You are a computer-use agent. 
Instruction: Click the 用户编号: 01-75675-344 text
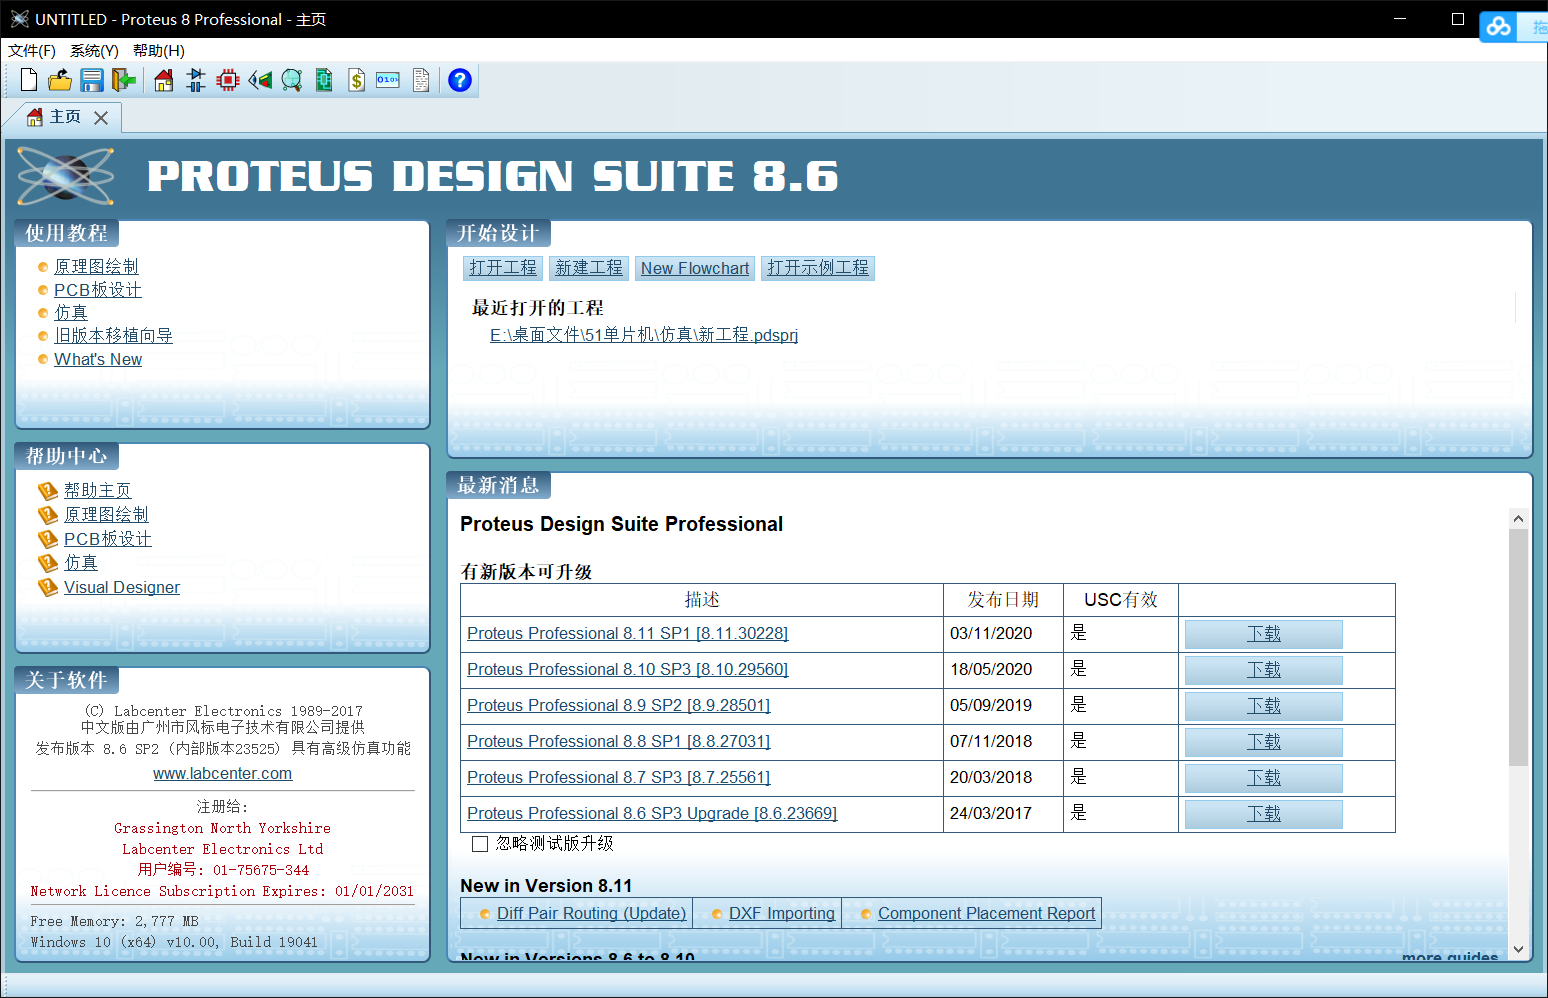click(223, 870)
